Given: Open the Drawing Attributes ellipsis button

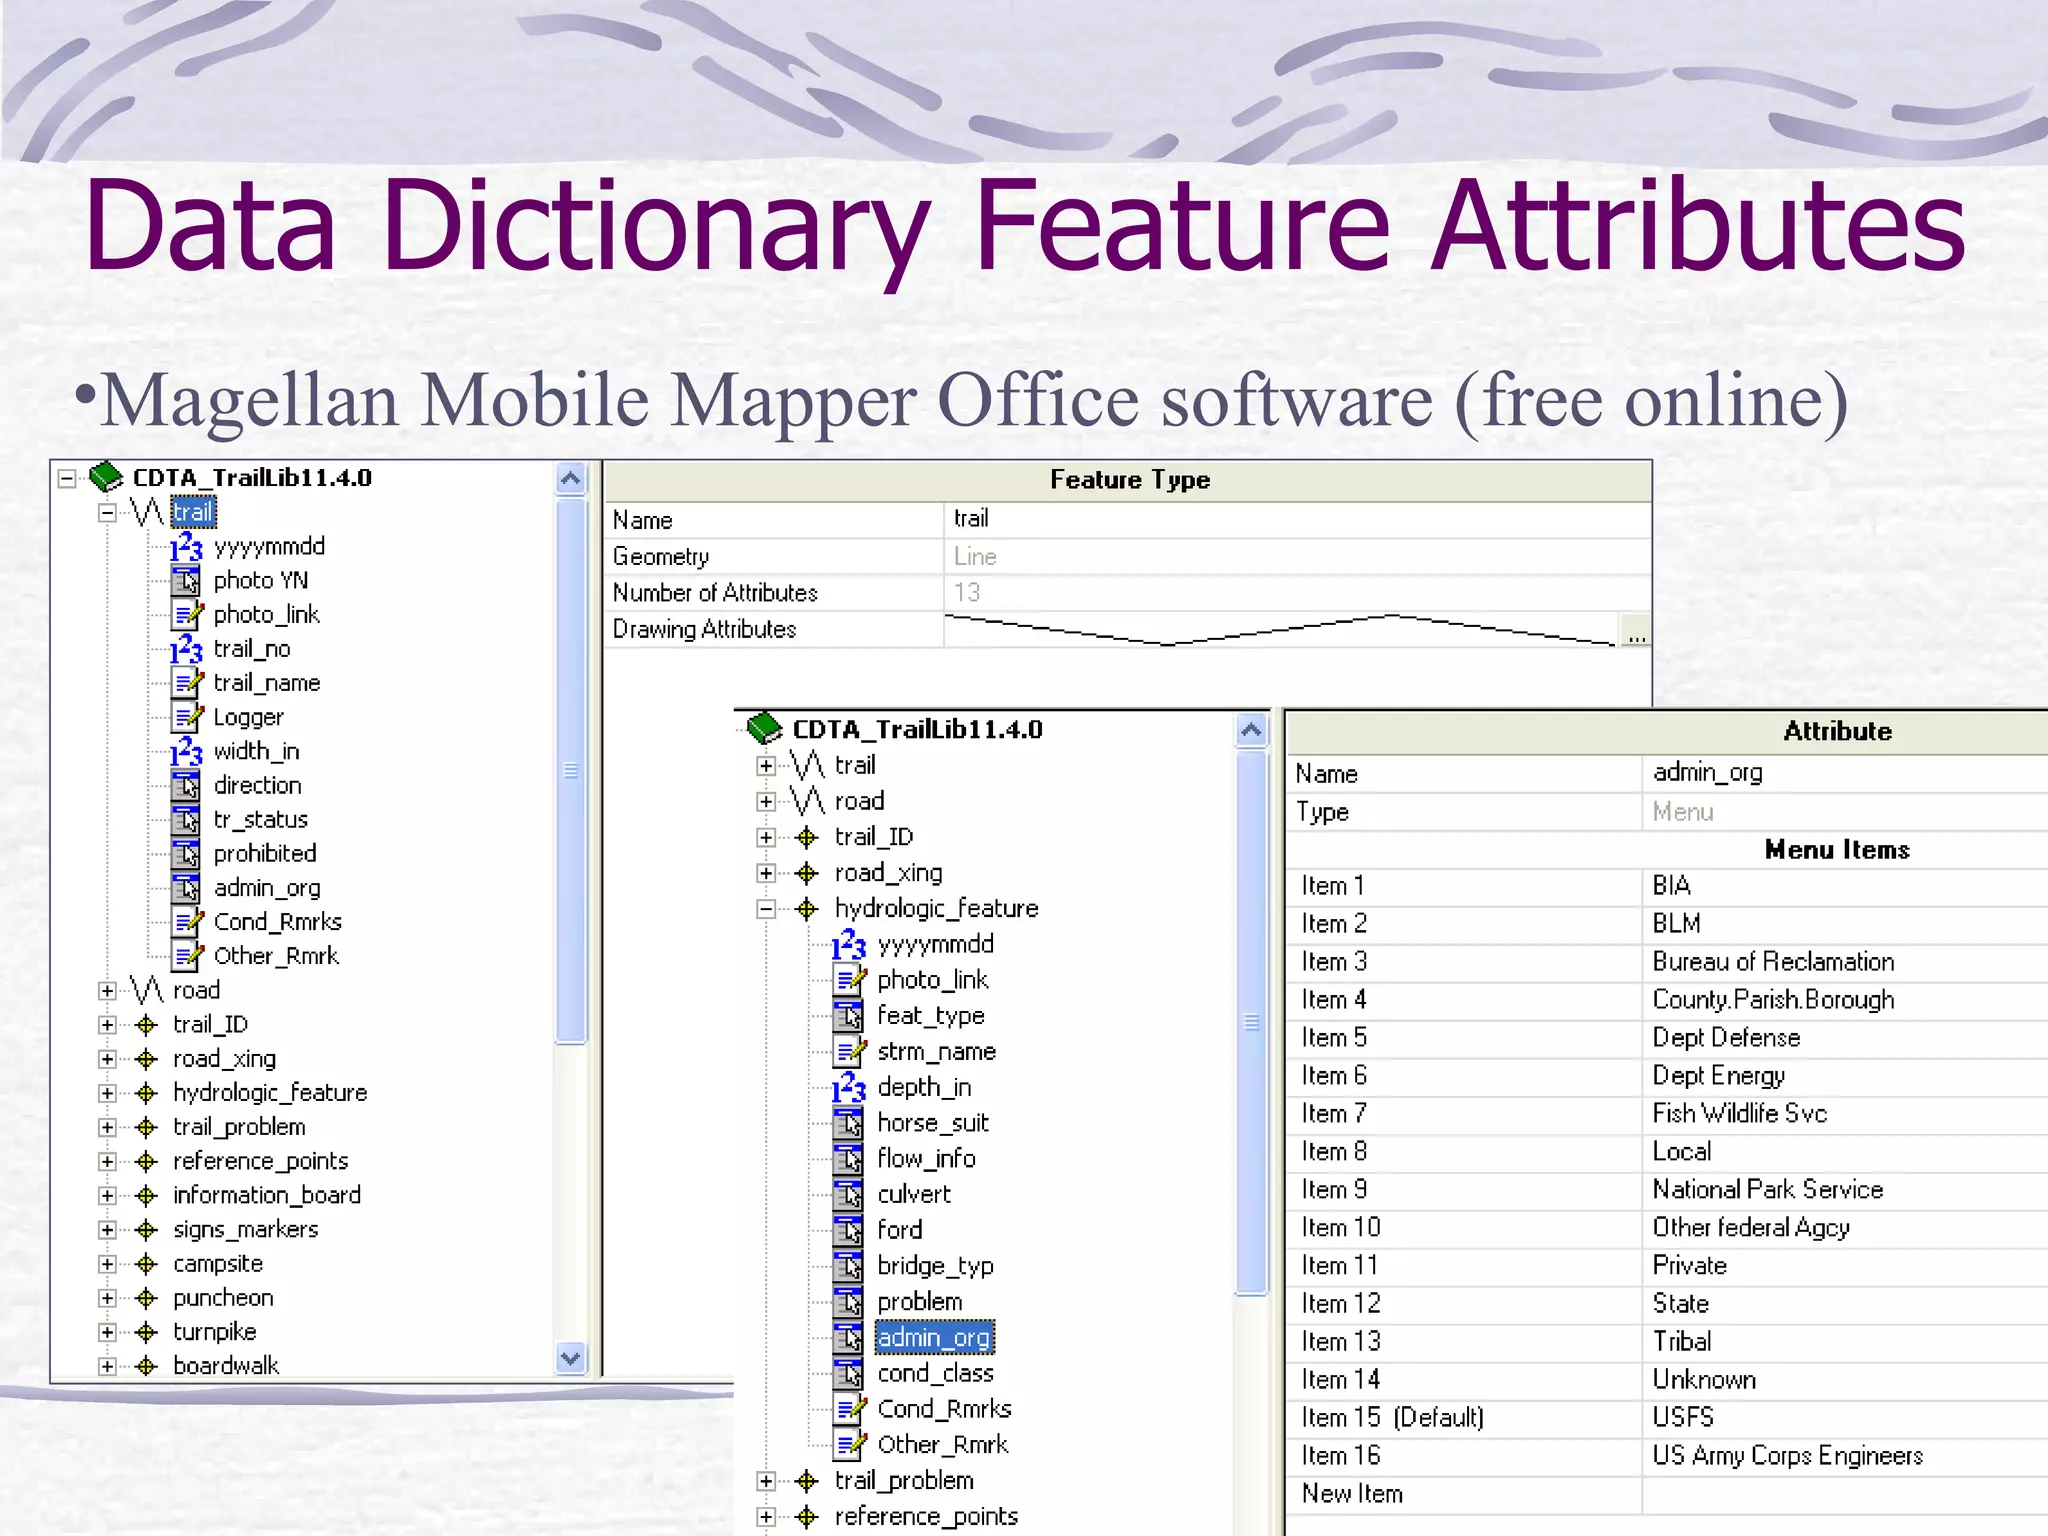Looking at the screenshot, I should click(x=1636, y=633).
